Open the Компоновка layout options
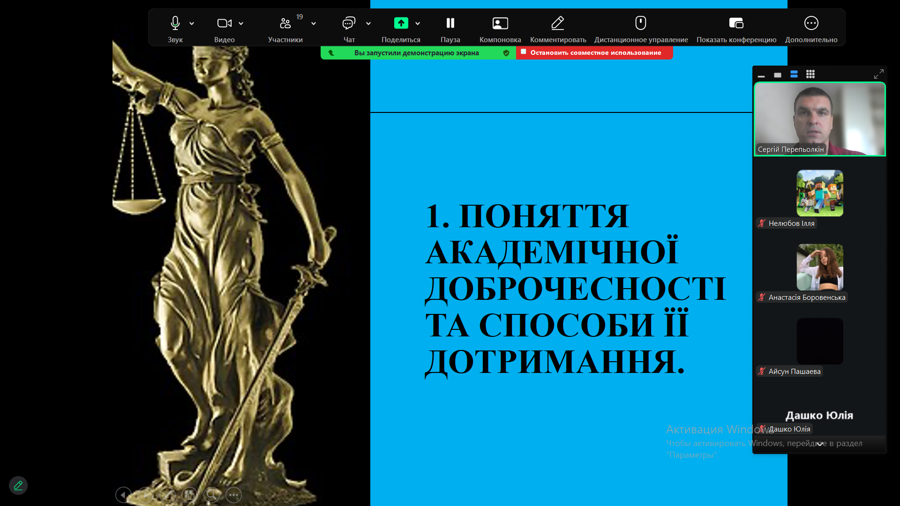Viewport: 900px width, 506px height. point(500,23)
